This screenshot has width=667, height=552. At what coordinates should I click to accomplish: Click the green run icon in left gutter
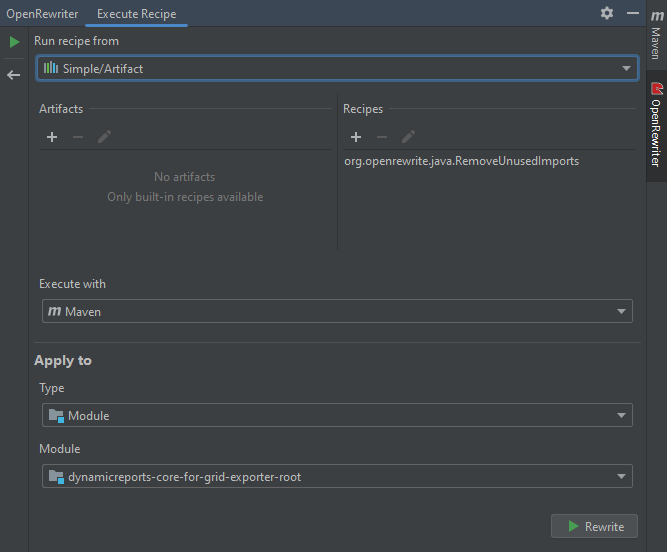(x=14, y=42)
